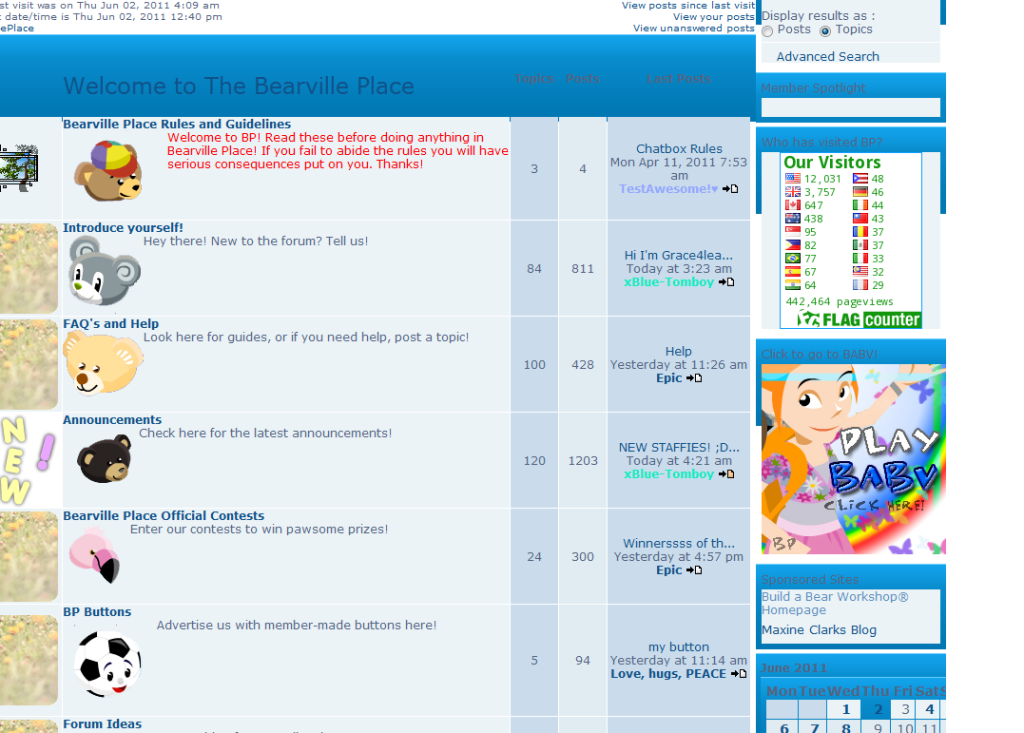Select June 4 in the calendar
Viewport: 1024px width, 733px height.
[929, 709]
